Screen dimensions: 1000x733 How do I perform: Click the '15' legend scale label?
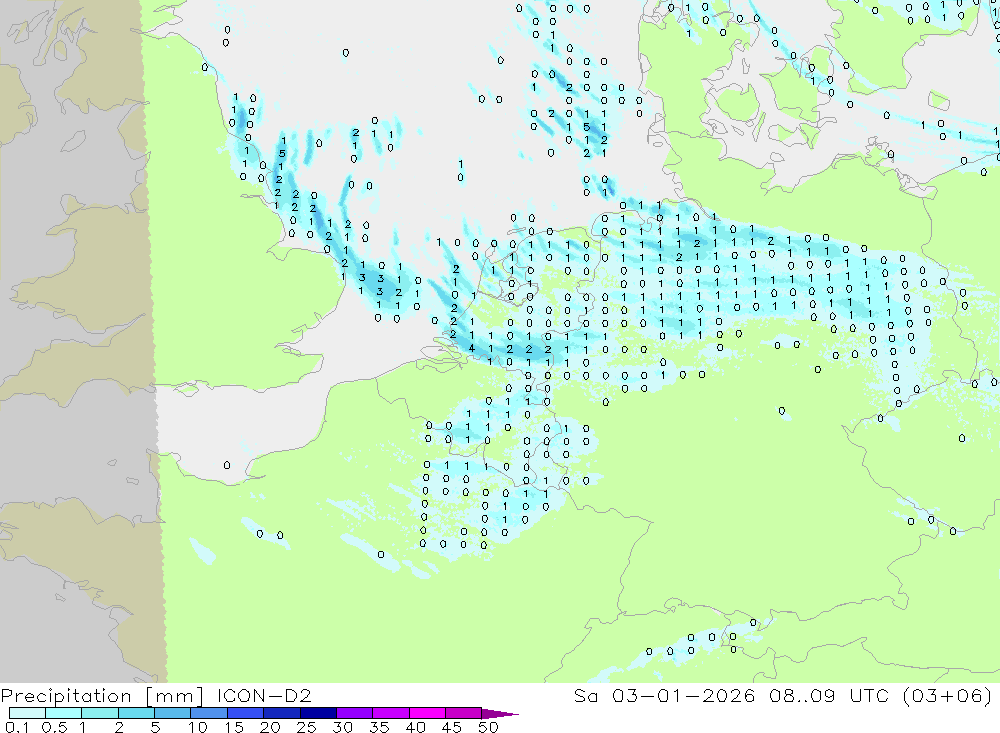click(234, 727)
